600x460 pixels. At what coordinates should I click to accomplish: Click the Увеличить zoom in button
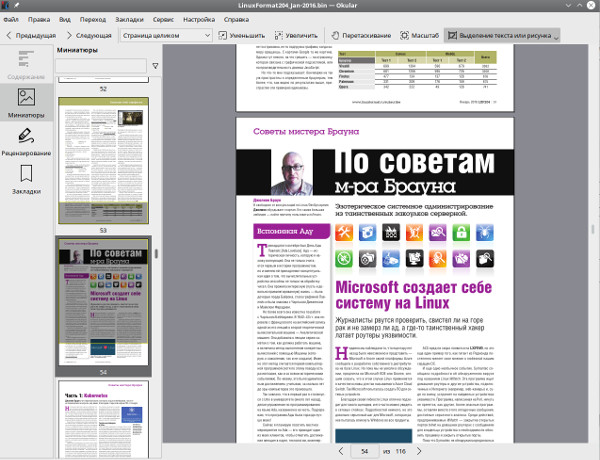[296, 36]
